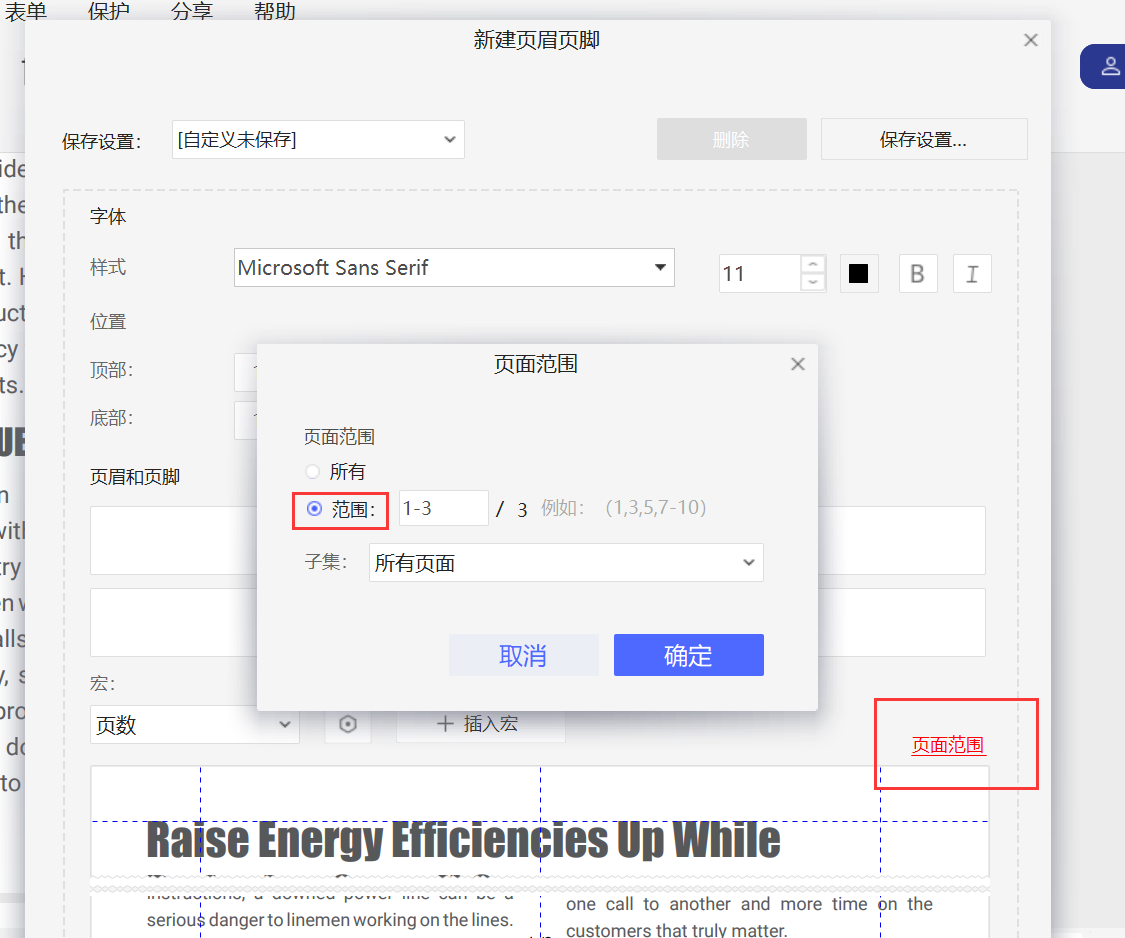The height and width of the screenshot is (938, 1125).
Task: Open the user account icon on the right edge
Action: click(1109, 66)
